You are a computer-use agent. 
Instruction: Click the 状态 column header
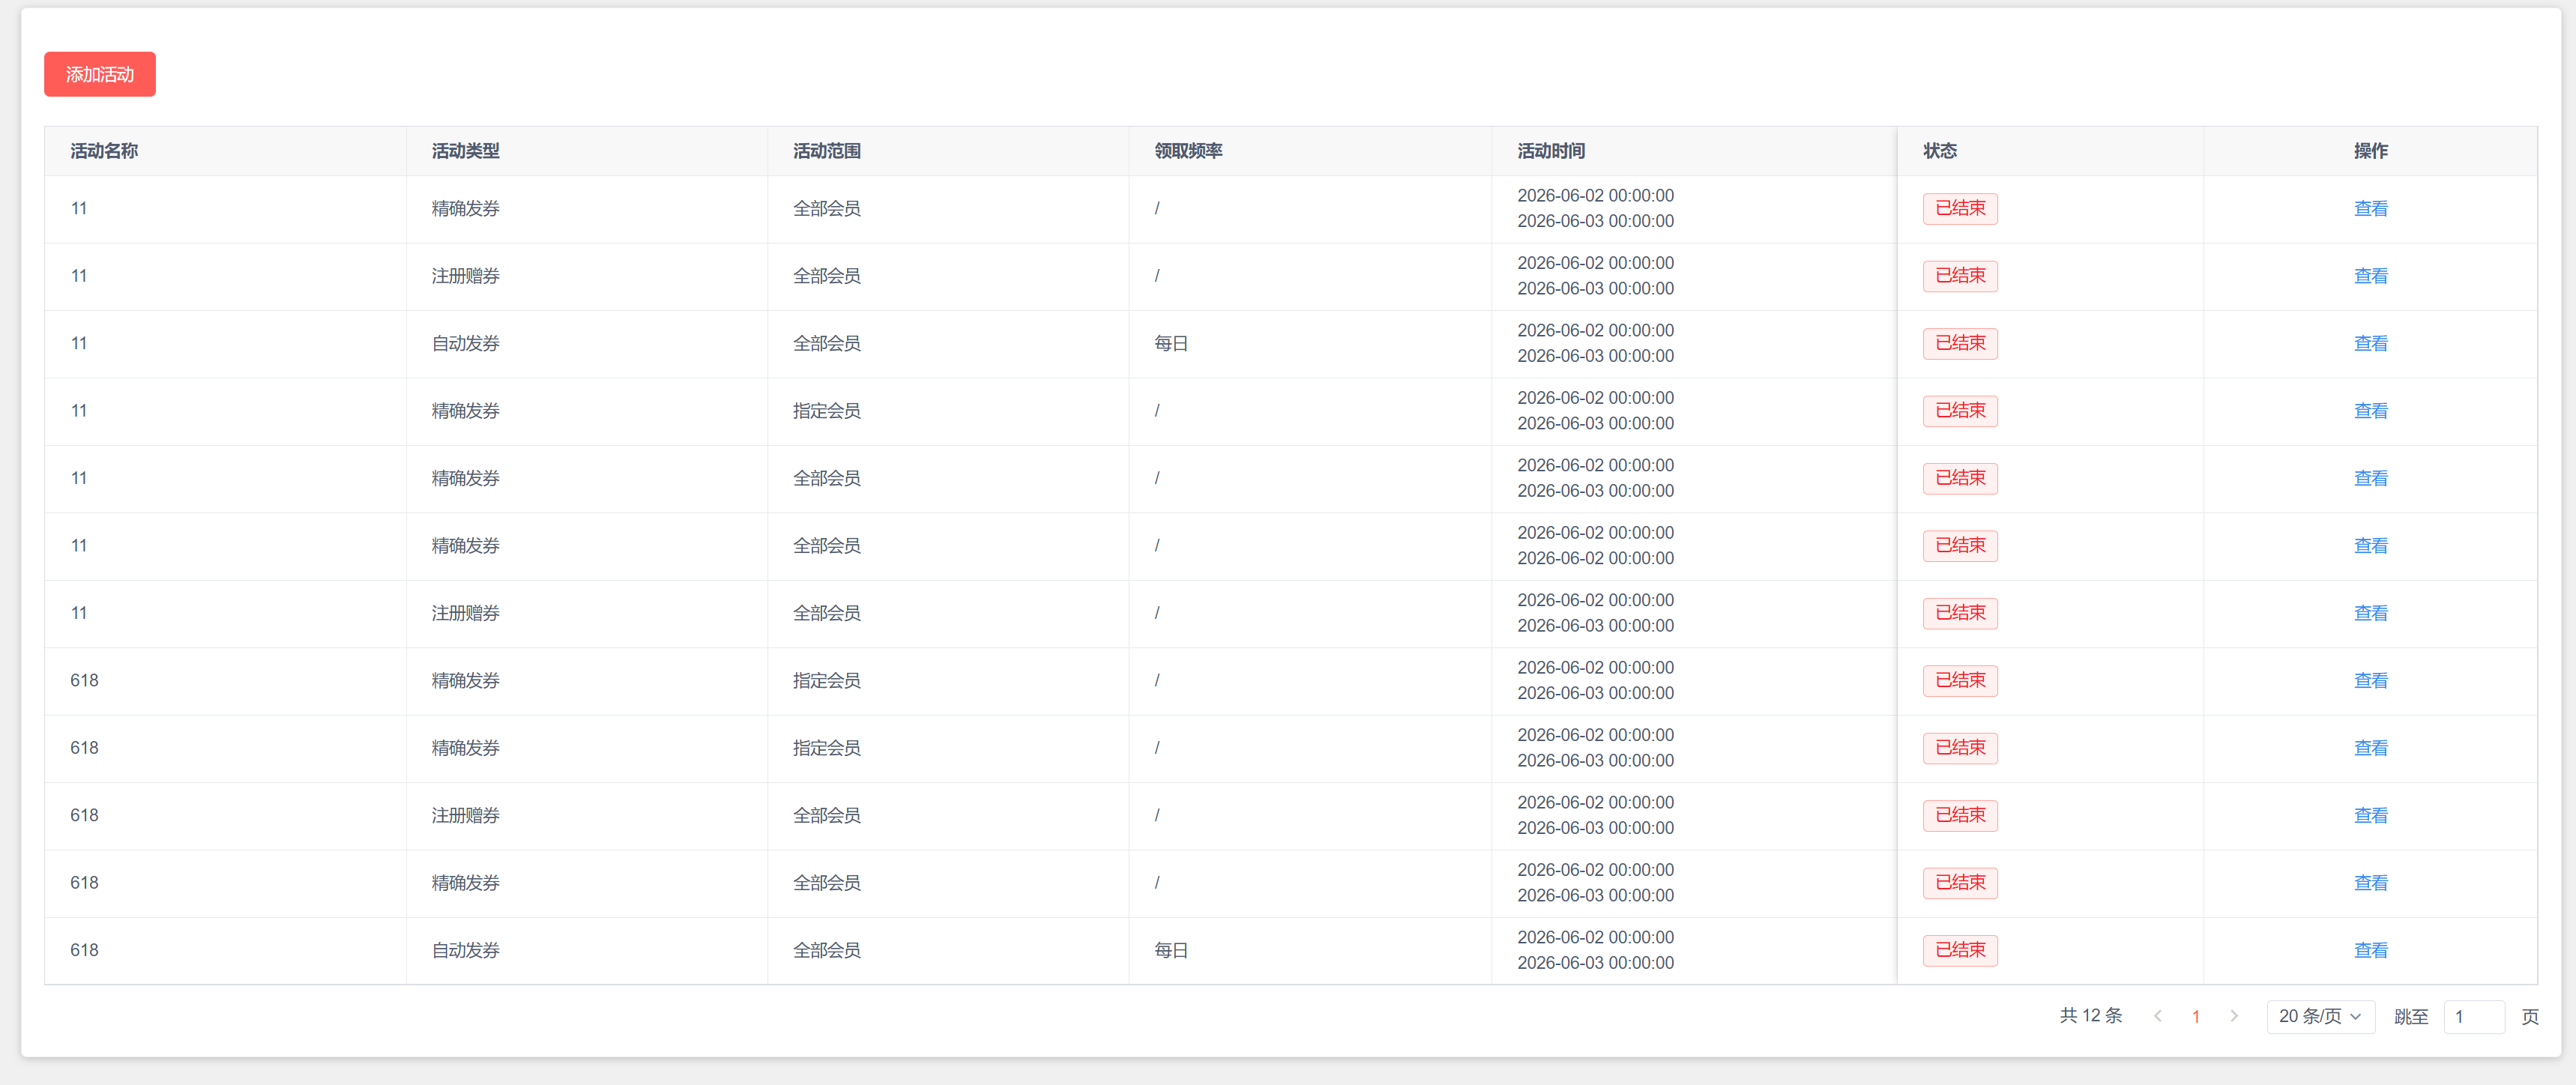tap(1940, 151)
